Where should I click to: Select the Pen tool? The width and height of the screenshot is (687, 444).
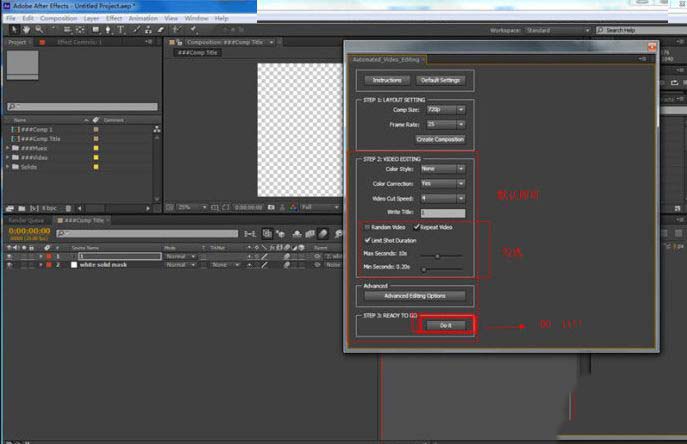[x=106, y=30]
